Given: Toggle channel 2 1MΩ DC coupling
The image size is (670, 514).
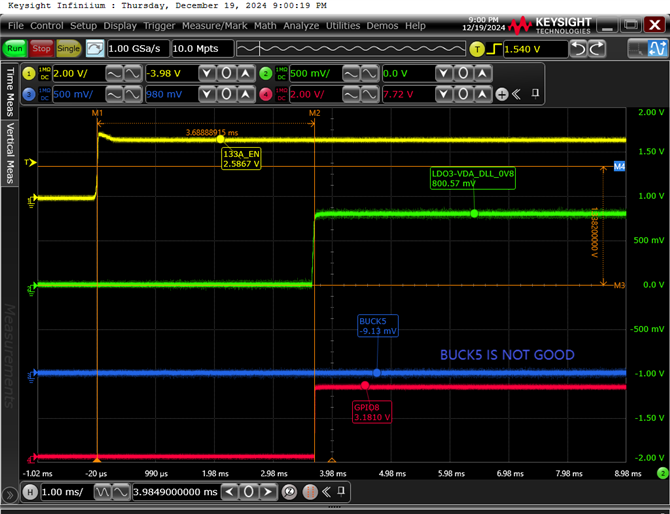Looking at the screenshot, I should pos(281,73).
